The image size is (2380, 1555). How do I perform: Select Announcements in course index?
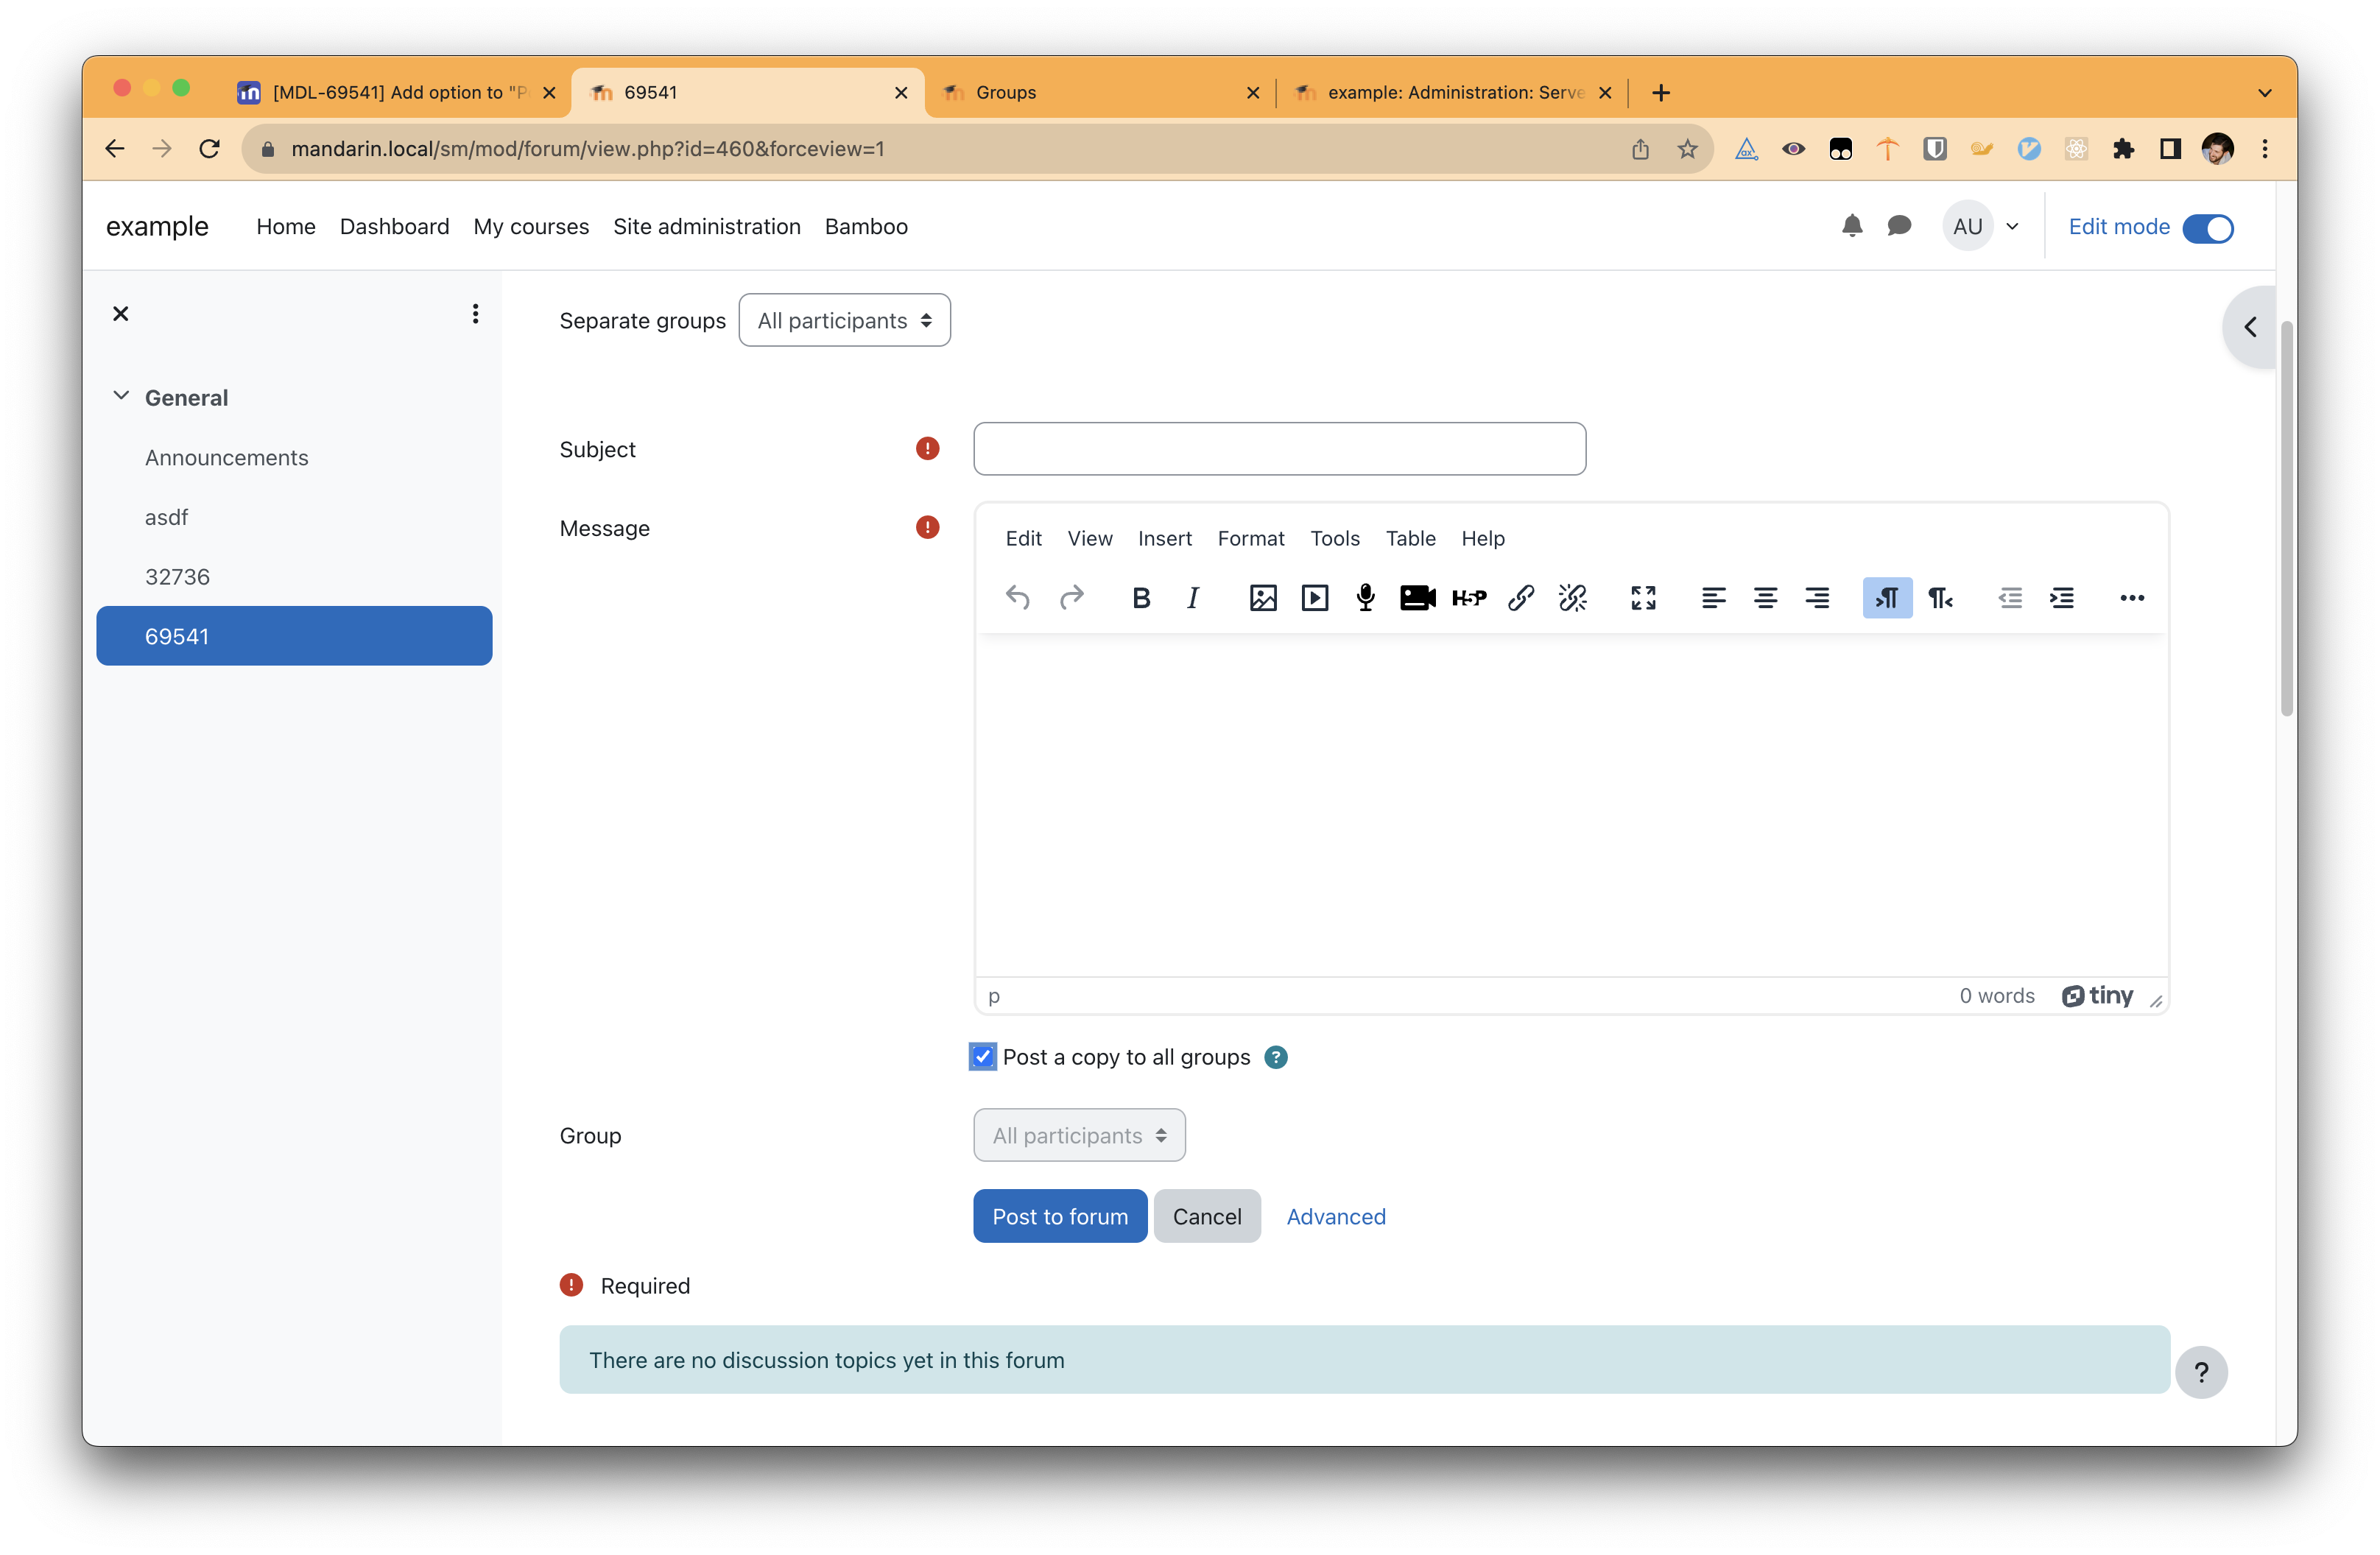(x=226, y=457)
